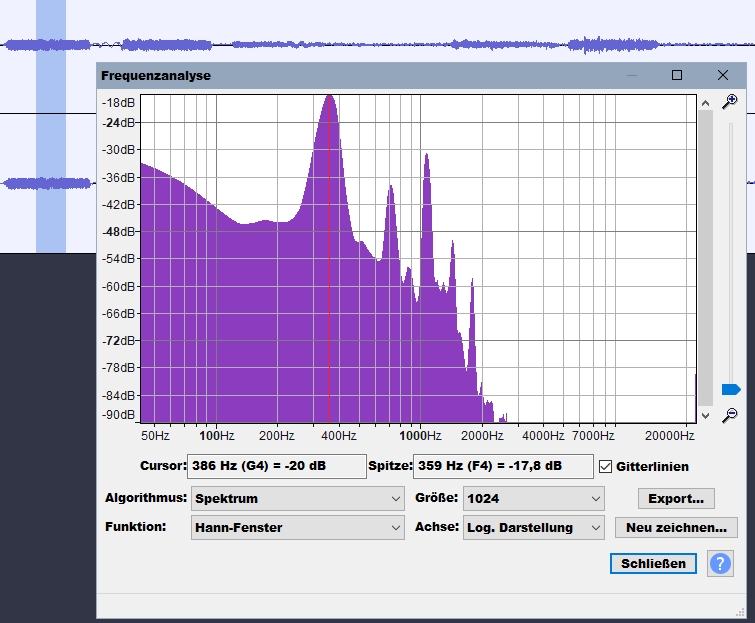Expand the Funktion dropdown showing Hann-Fenster
This screenshot has width=755, height=623.
(x=297, y=527)
